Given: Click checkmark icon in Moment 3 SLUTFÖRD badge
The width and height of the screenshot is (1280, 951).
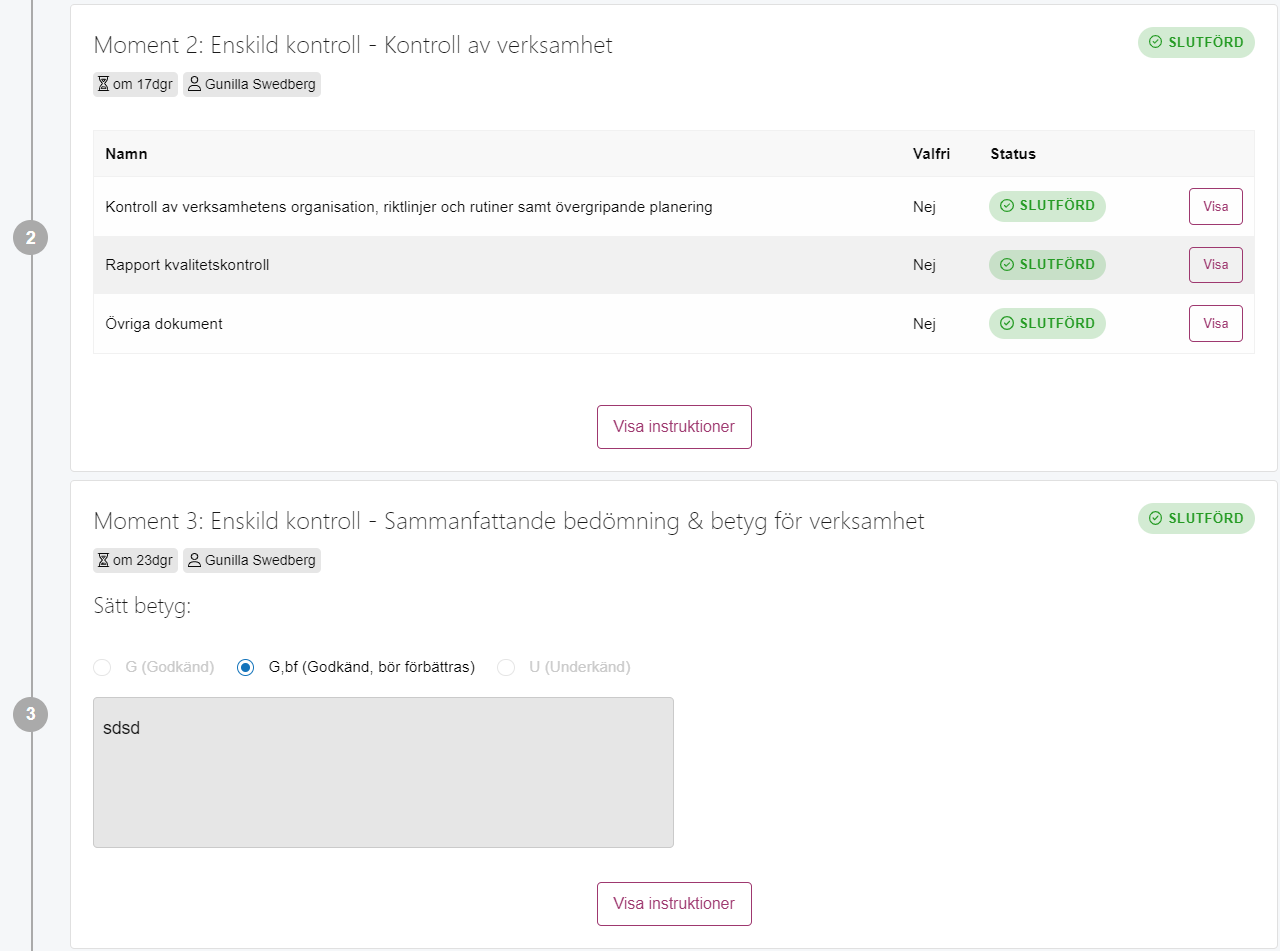Looking at the screenshot, I should [x=1156, y=518].
